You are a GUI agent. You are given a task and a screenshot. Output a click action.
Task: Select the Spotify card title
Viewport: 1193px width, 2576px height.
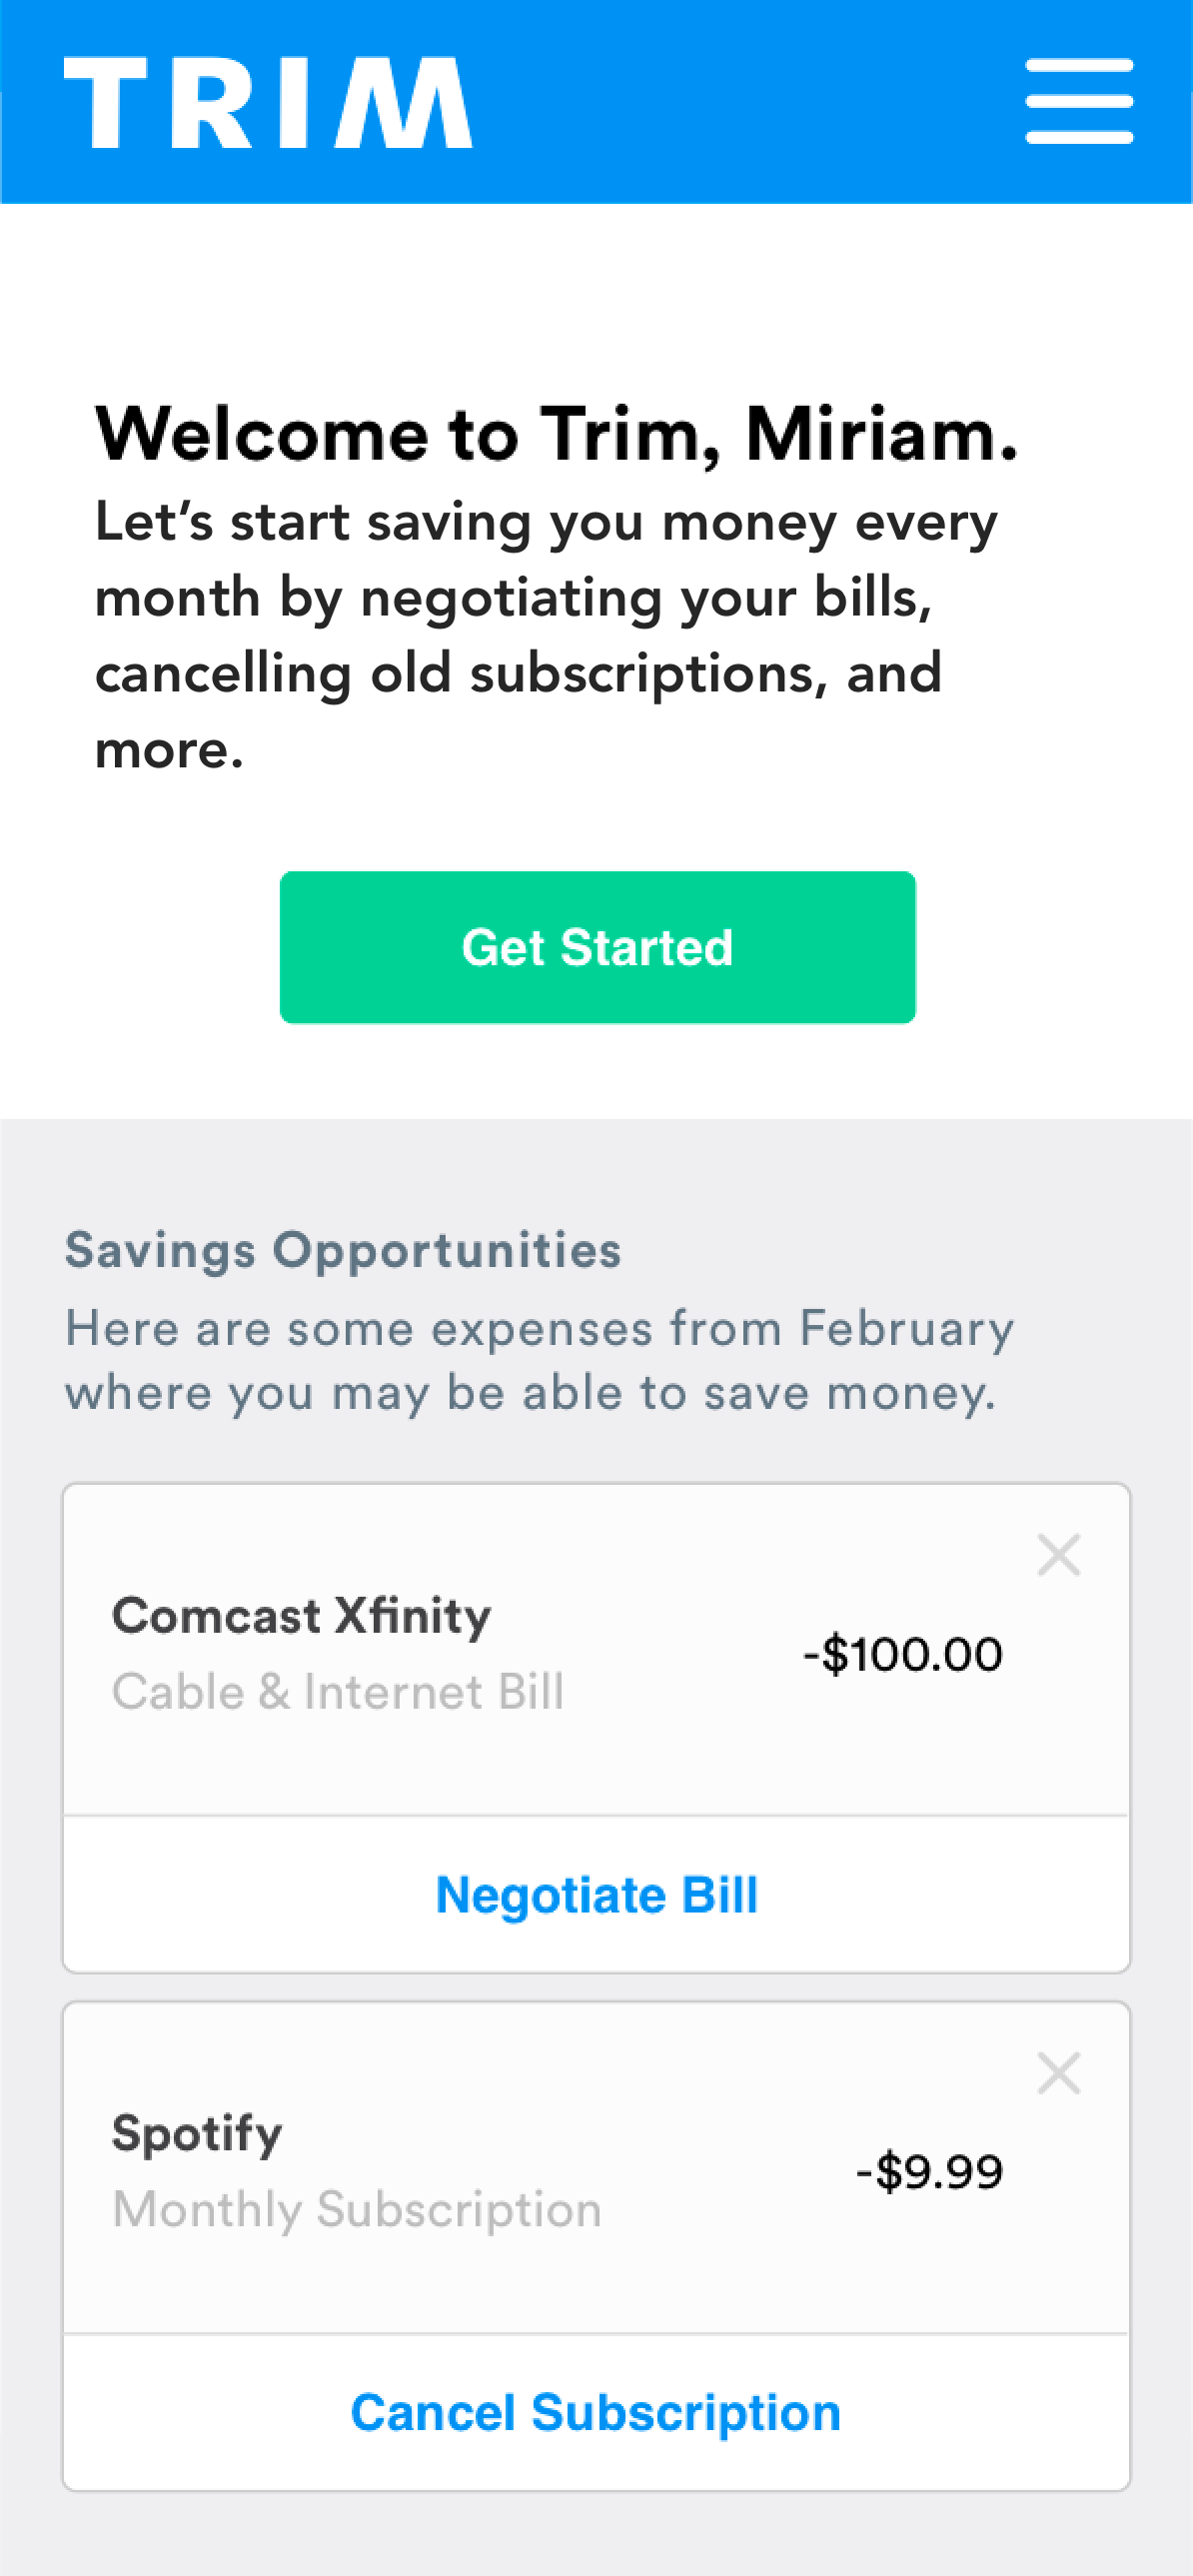(197, 2133)
